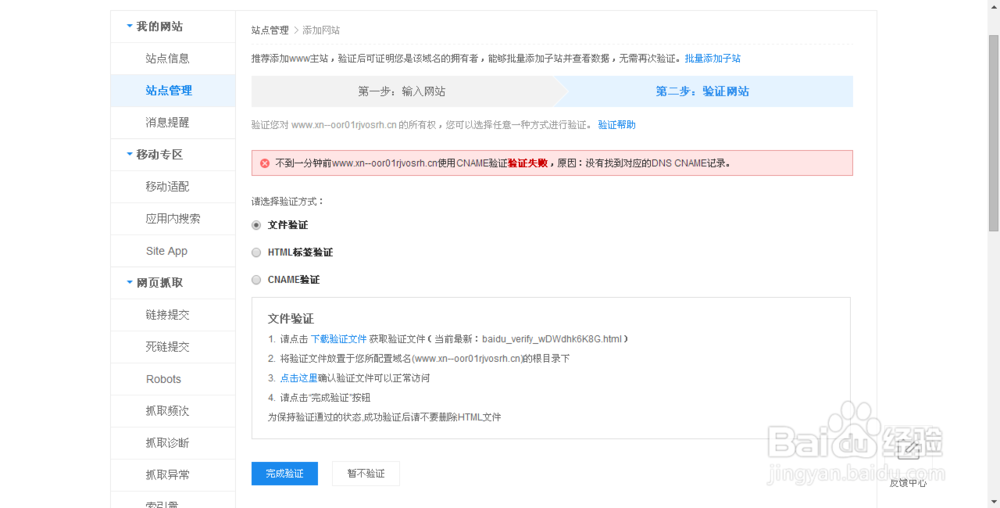Open the 验证帮助 link
Viewport: 1000px width, 508px height.
pos(616,125)
